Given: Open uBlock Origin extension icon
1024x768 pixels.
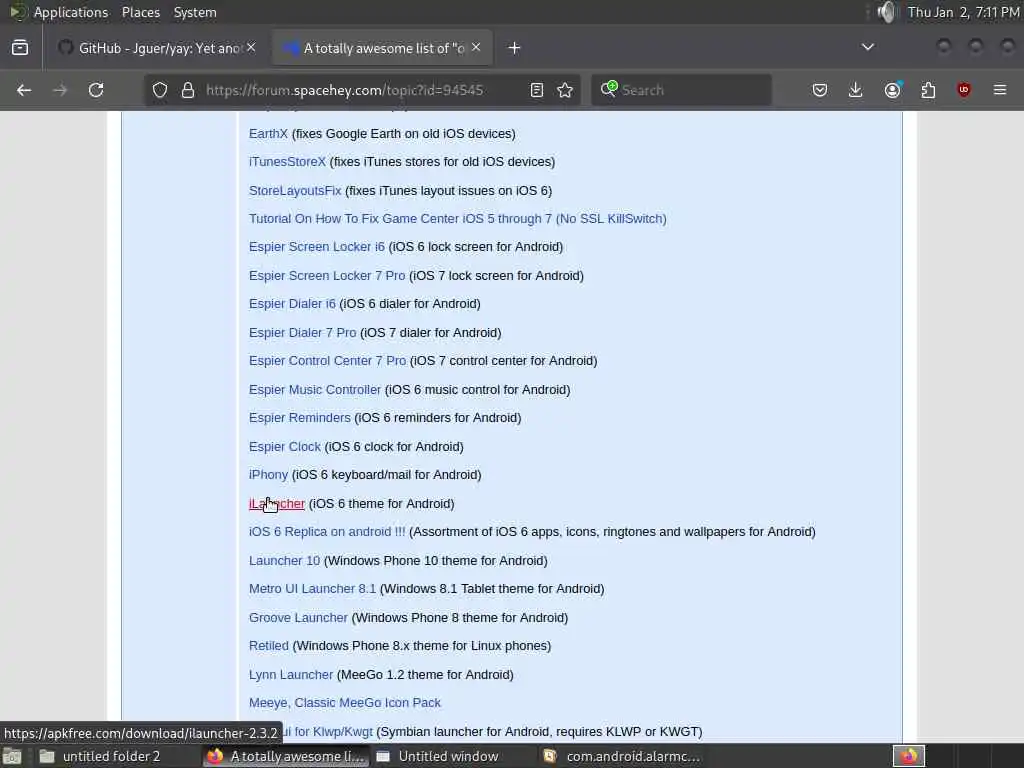Looking at the screenshot, I should [964, 90].
